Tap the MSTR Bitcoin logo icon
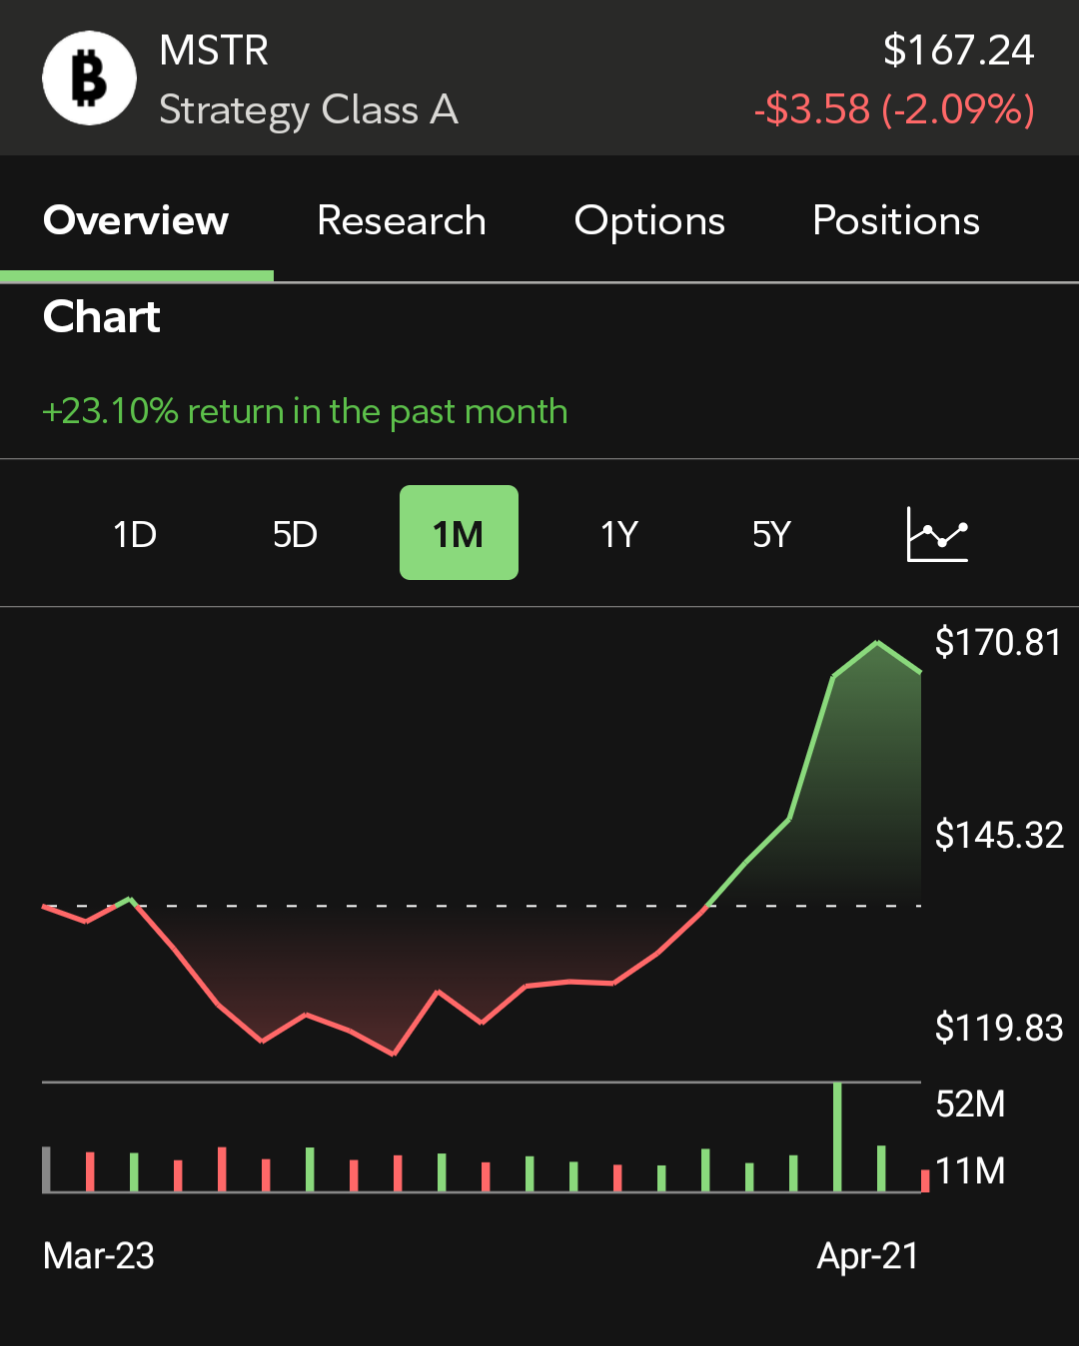This screenshot has height=1346, width=1079. tap(89, 78)
